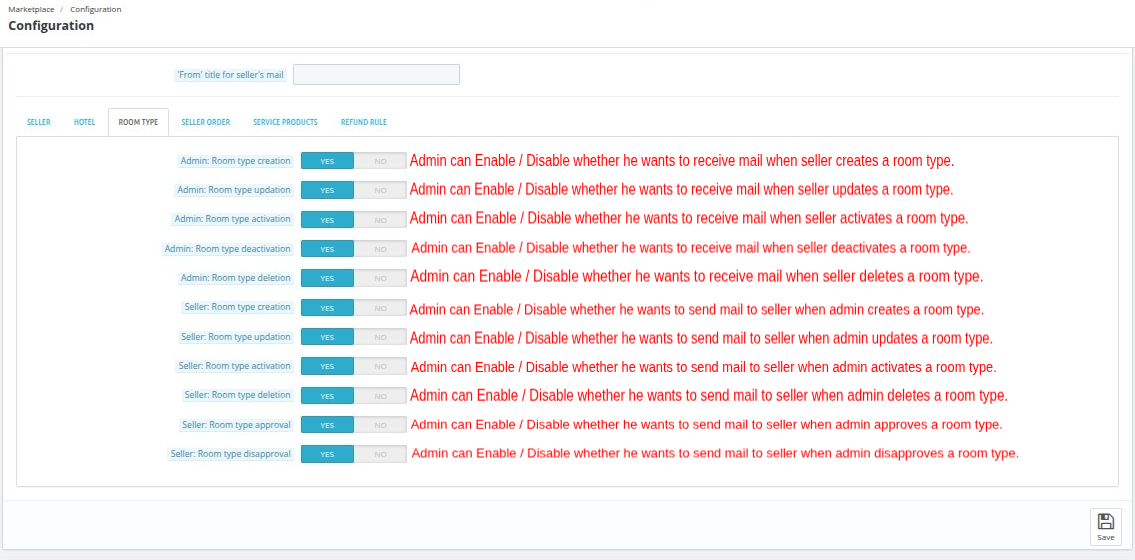Set Seller: Room type approval to YES
Screen dimensions: 1135x560
pos(327,425)
